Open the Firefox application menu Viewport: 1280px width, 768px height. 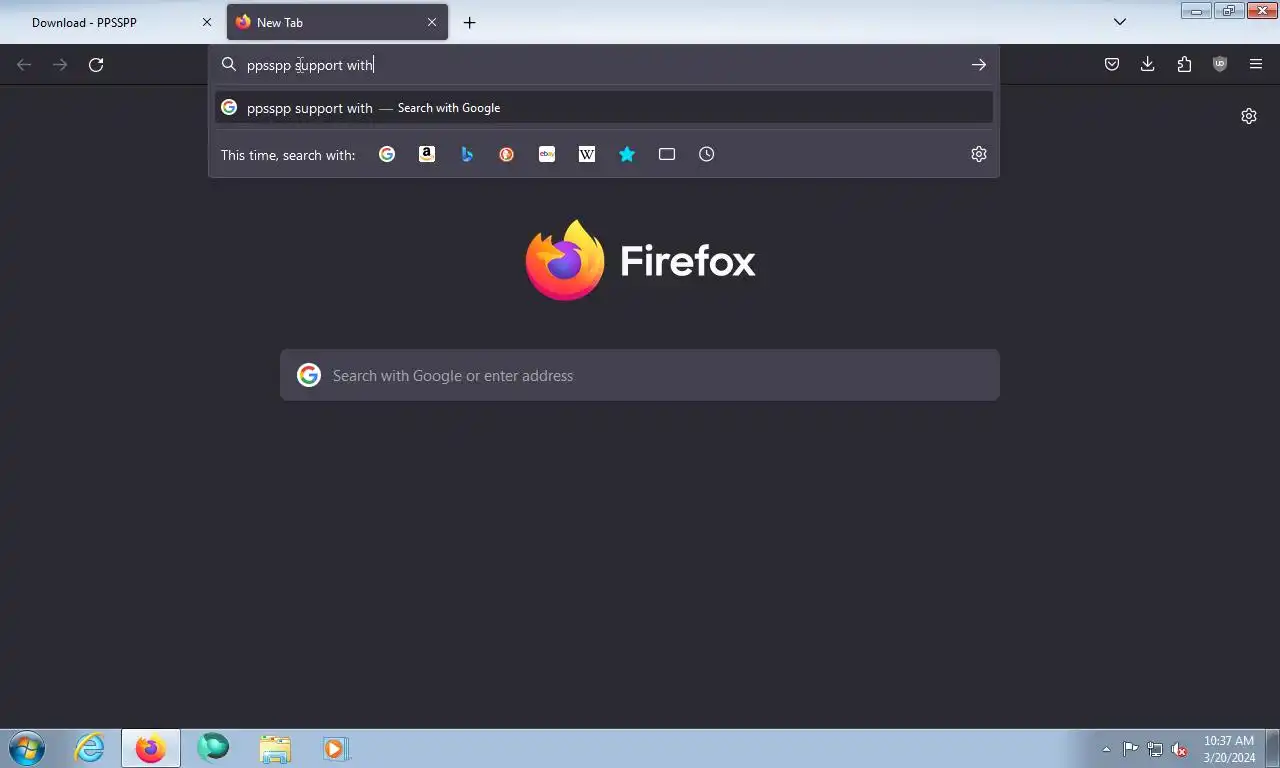click(x=1256, y=65)
